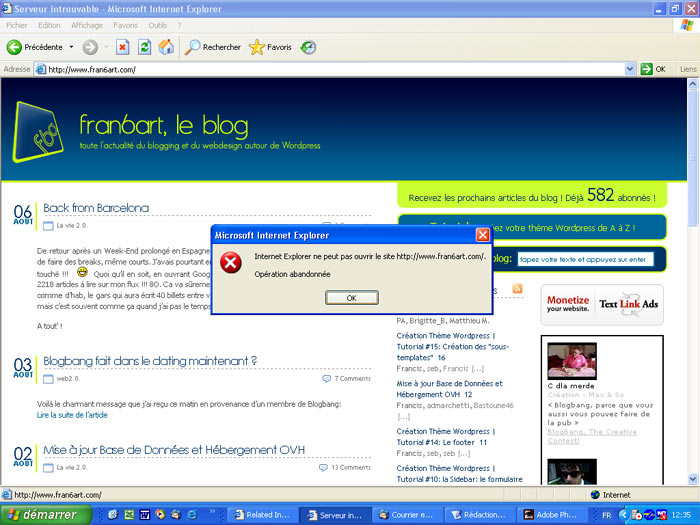
Task: Open the Edition menu
Action: (x=49, y=25)
